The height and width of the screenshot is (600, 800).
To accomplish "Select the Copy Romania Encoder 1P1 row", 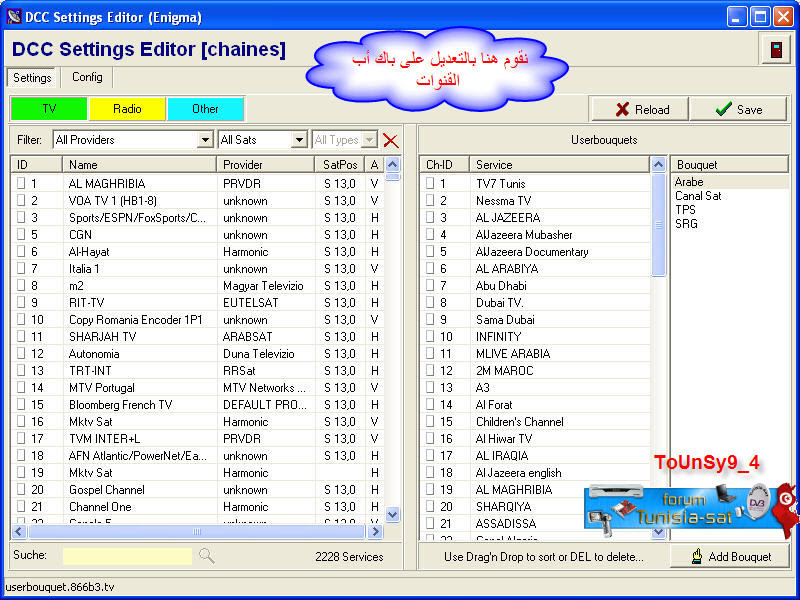I will coord(197,319).
